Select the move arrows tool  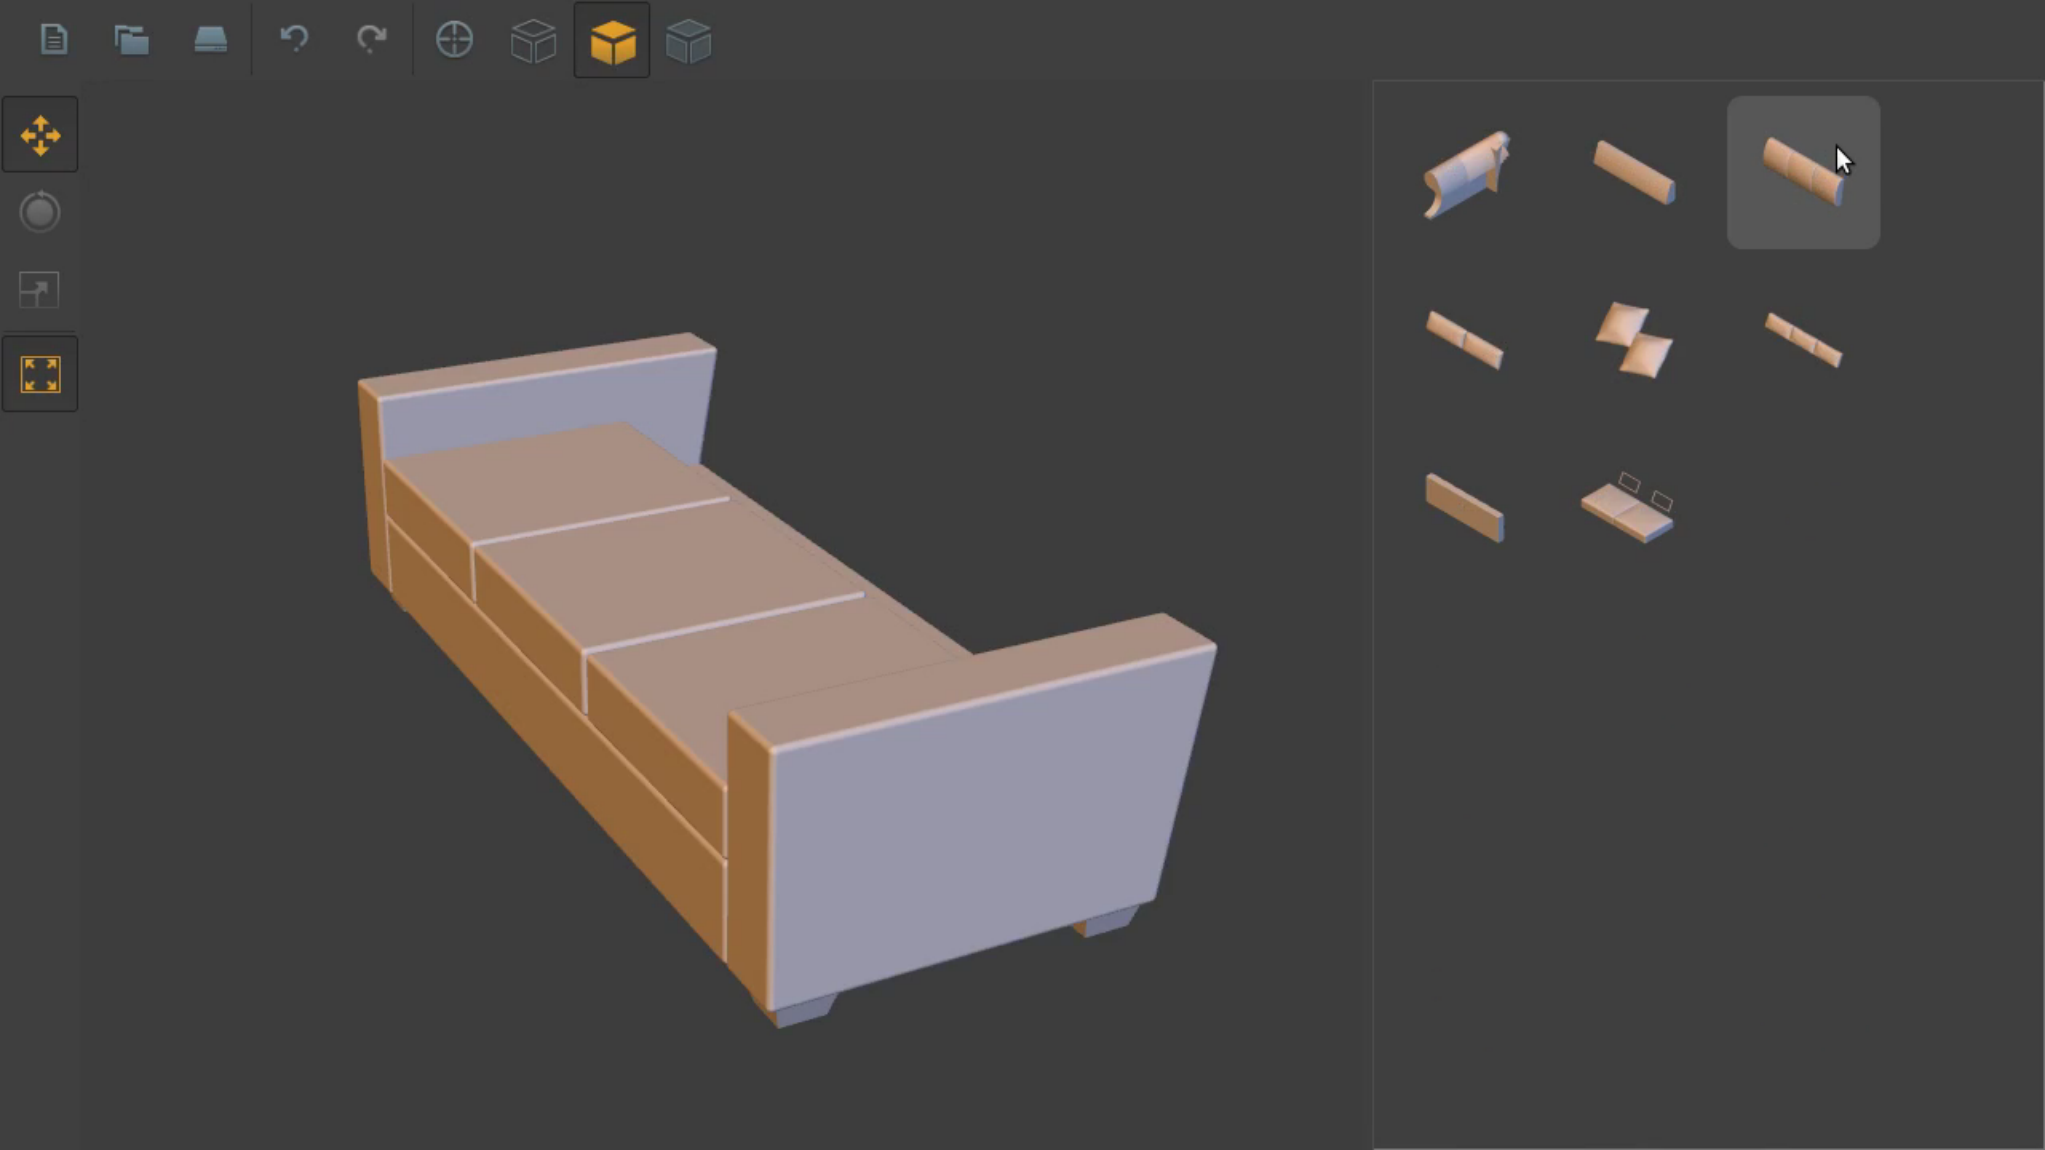tap(40, 135)
